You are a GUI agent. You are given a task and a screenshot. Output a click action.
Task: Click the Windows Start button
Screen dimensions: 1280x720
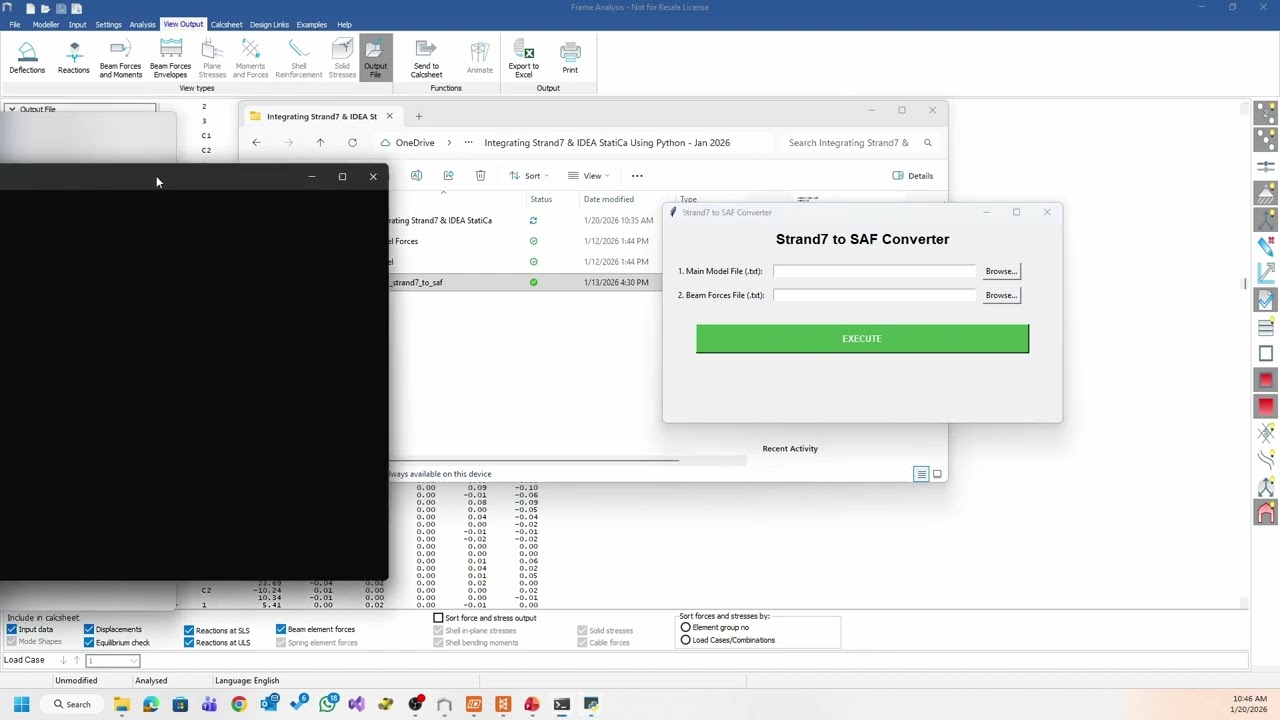(x=21, y=705)
